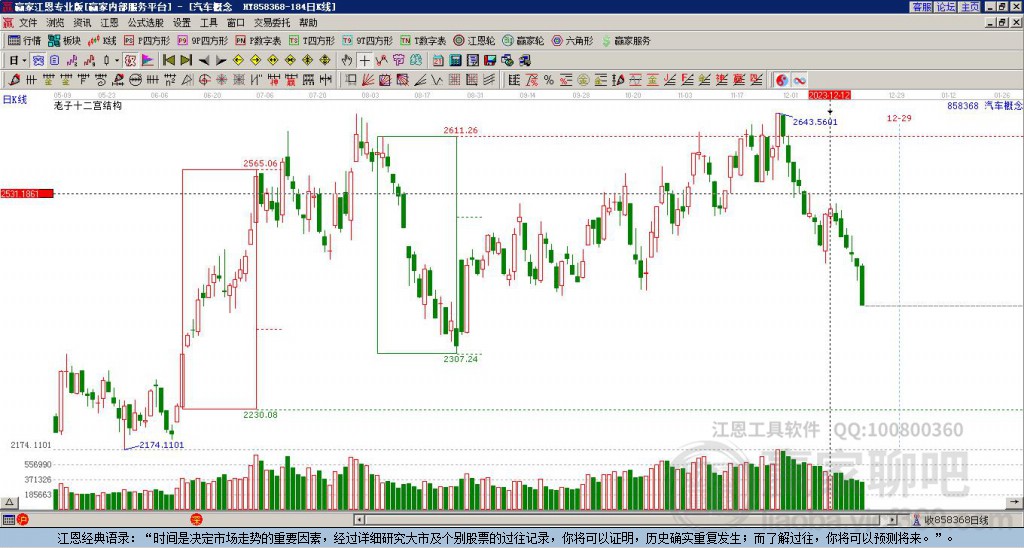This screenshot has width=1024, height=548.
Task: Select the red starburst drawing tool
Action: click(221, 80)
